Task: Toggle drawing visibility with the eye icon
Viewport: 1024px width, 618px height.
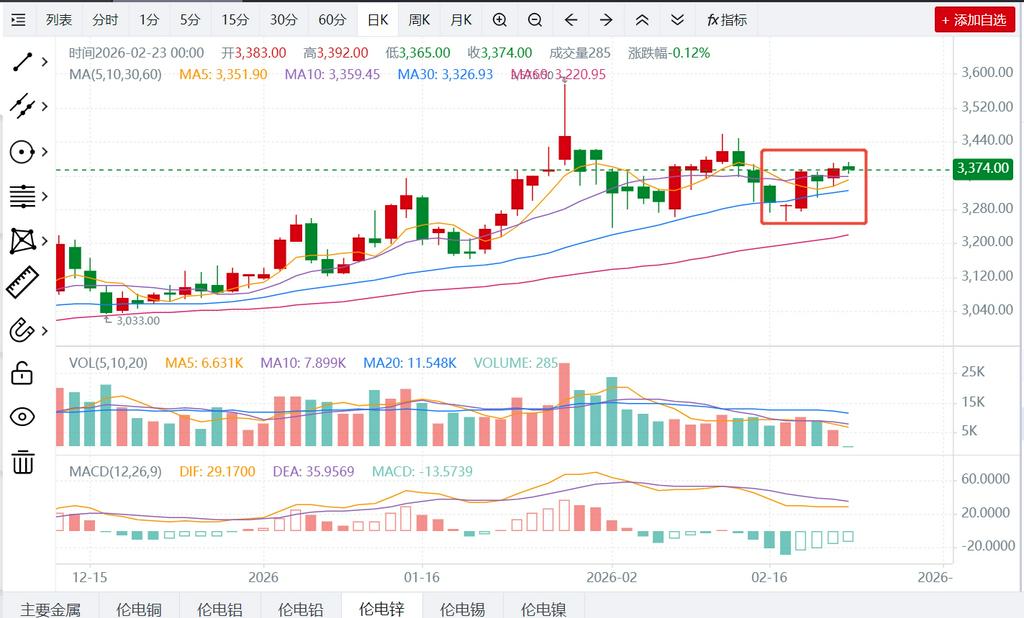Action: [22, 417]
